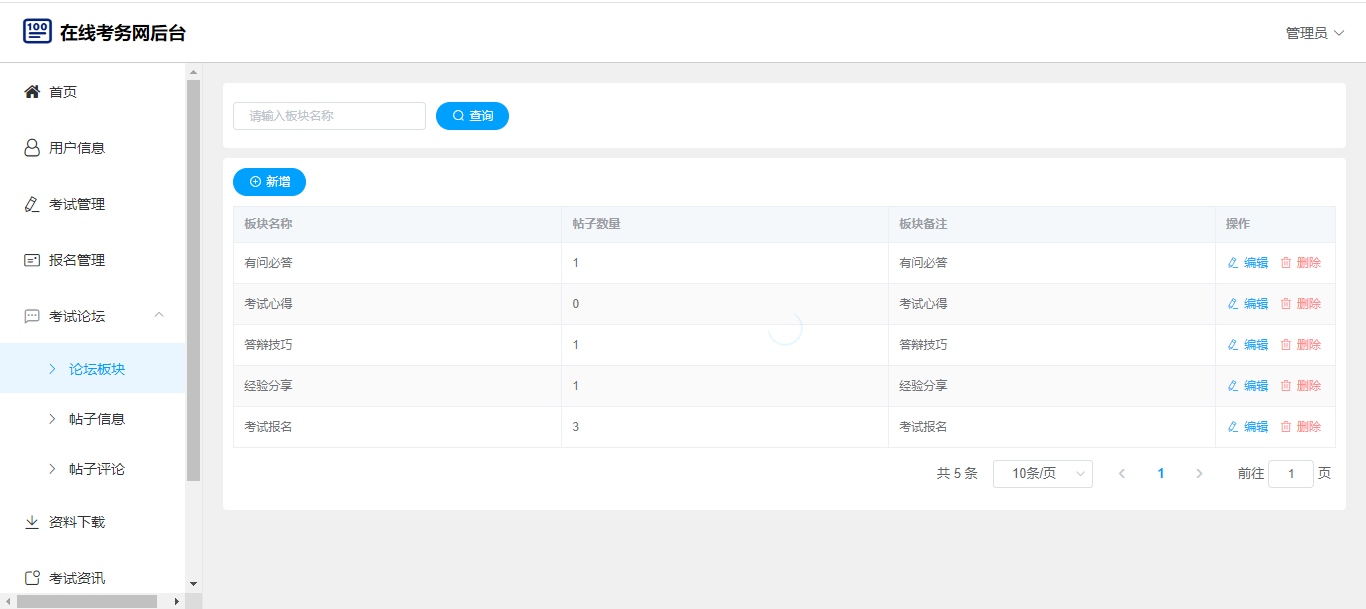Viewport: 1366px width, 609px height.
Task: Select page number 1 in pagination
Action: click(1161, 474)
